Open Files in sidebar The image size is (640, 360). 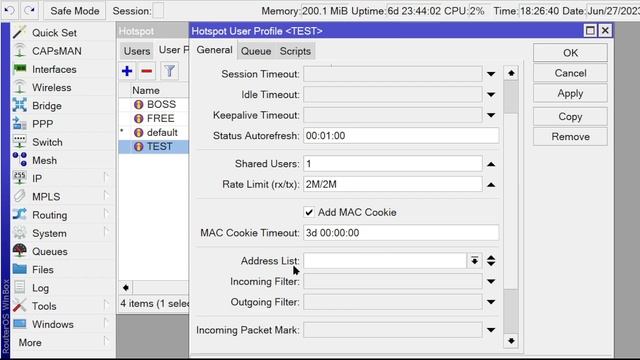pos(42,270)
